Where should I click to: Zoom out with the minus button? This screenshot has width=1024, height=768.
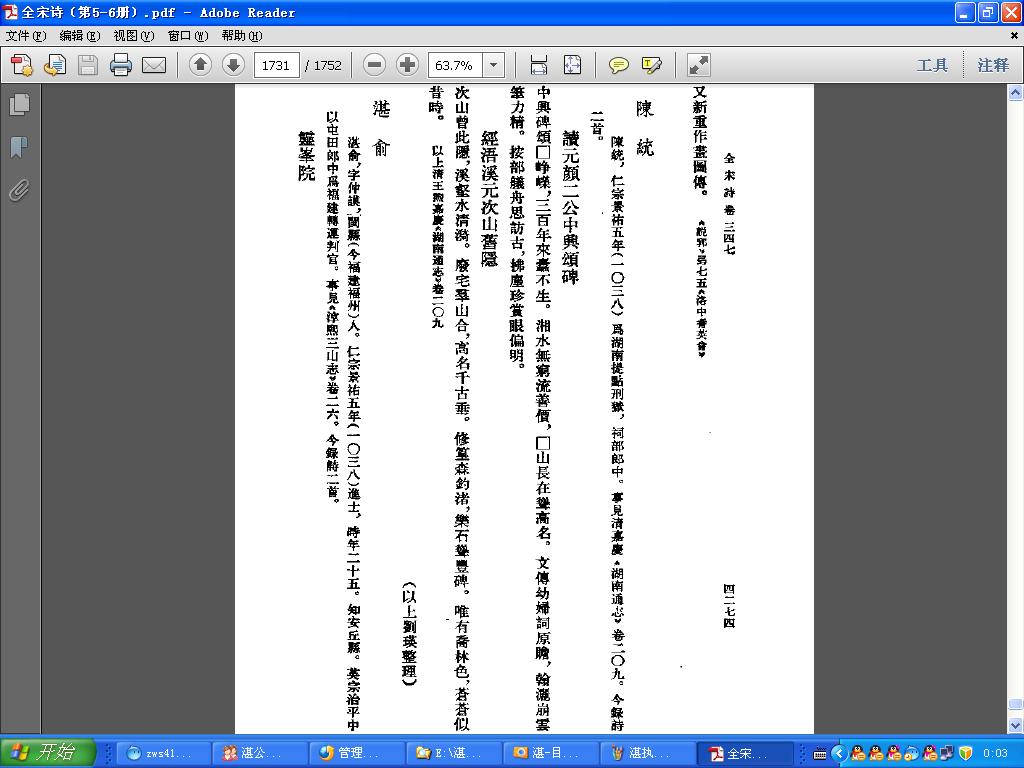pyautogui.click(x=374, y=65)
